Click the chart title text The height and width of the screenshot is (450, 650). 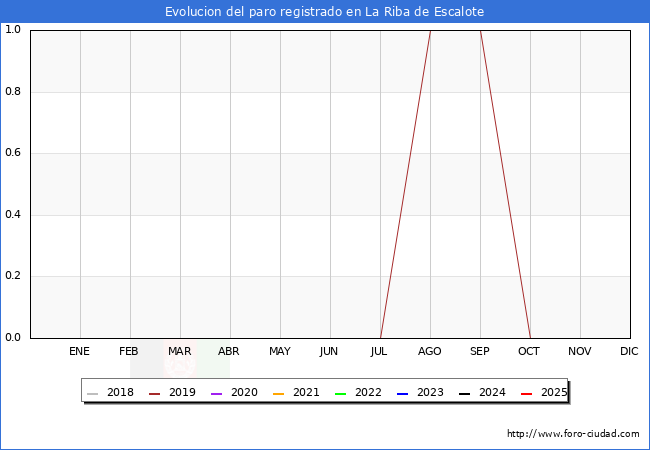tap(325, 12)
